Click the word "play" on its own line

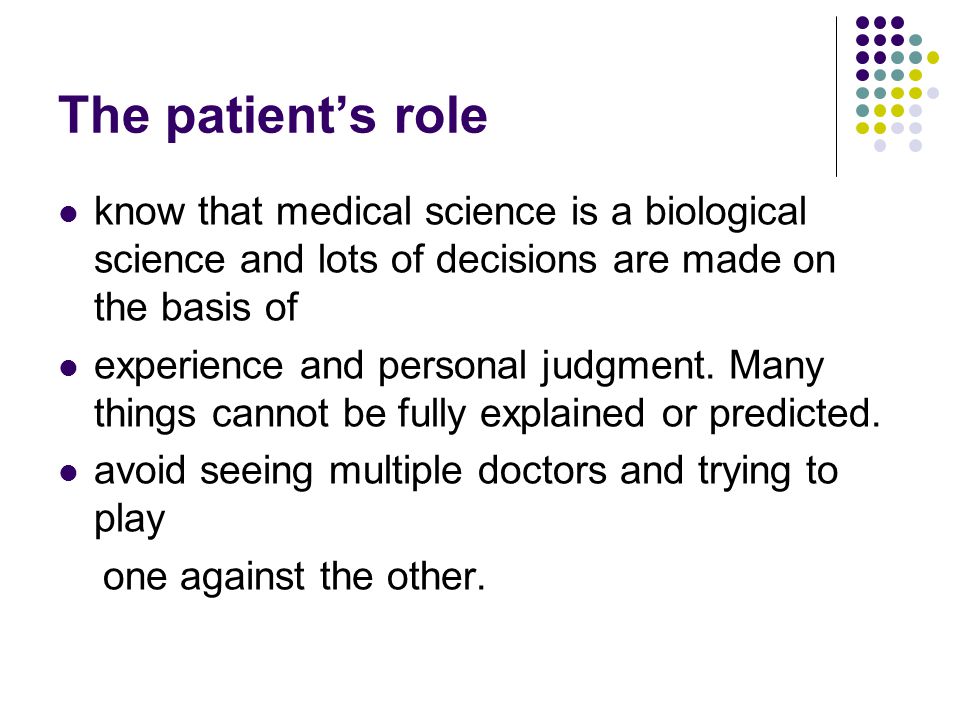[130, 521]
